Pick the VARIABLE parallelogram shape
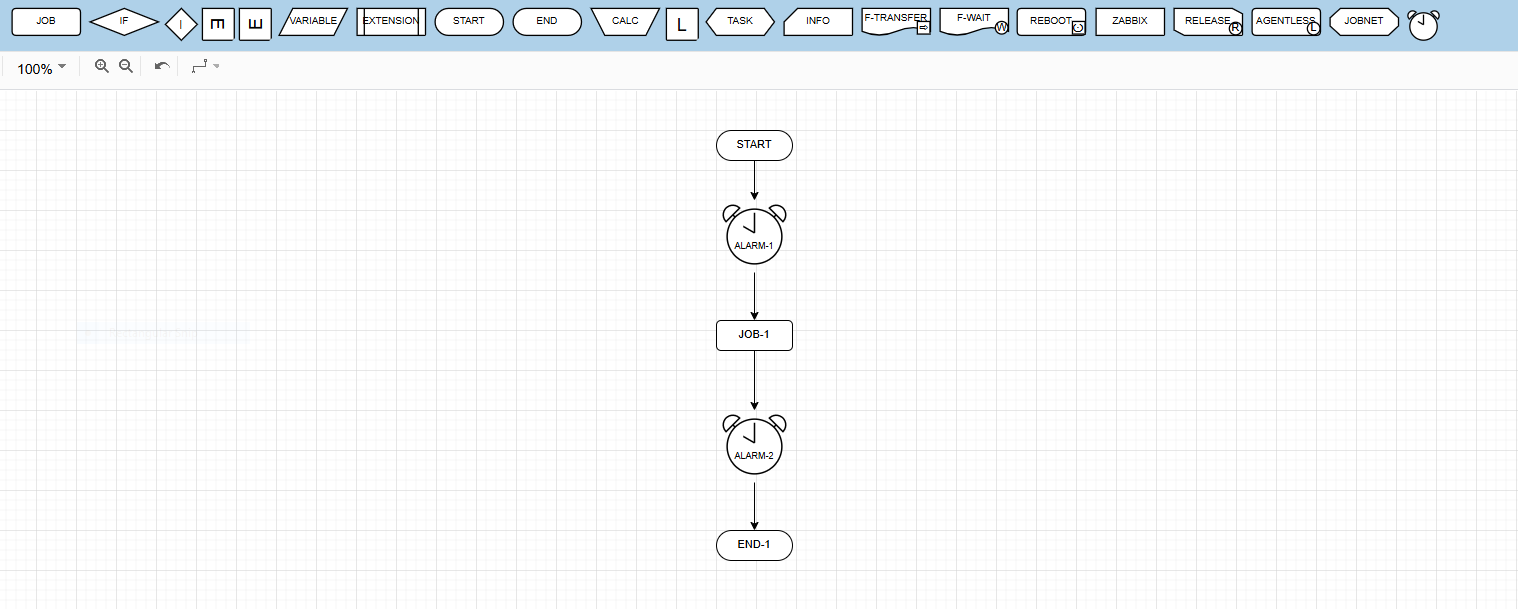 coord(313,21)
